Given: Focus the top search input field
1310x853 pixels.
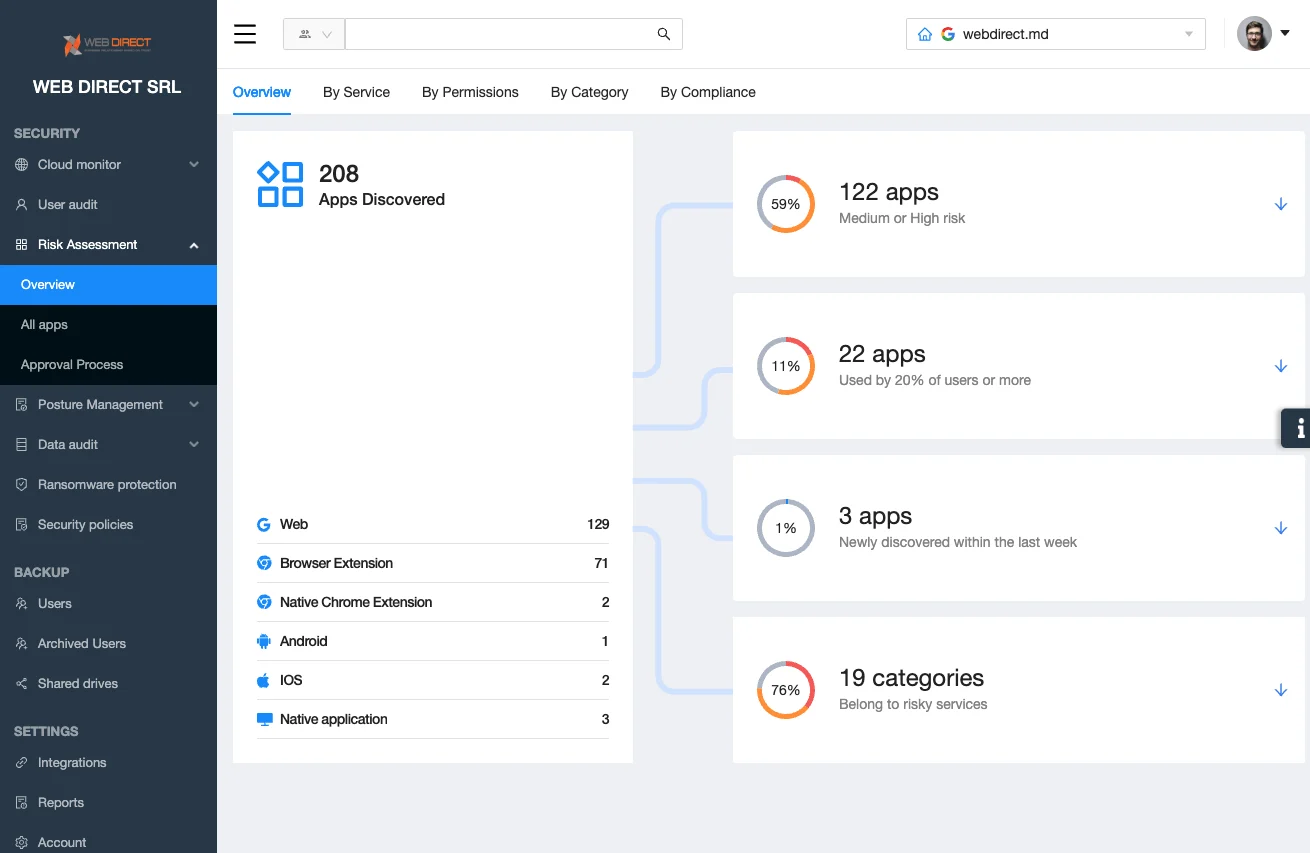Looking at the screenshot, I should tap(500, 34).
